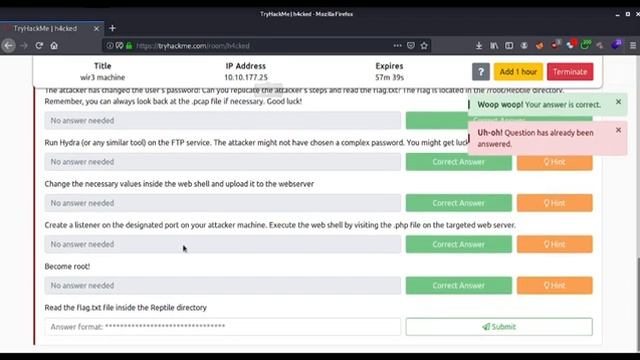Viewport: 640px width, 360px height.
Task: Open page actions three-dot menu
Action: [398, 46]
